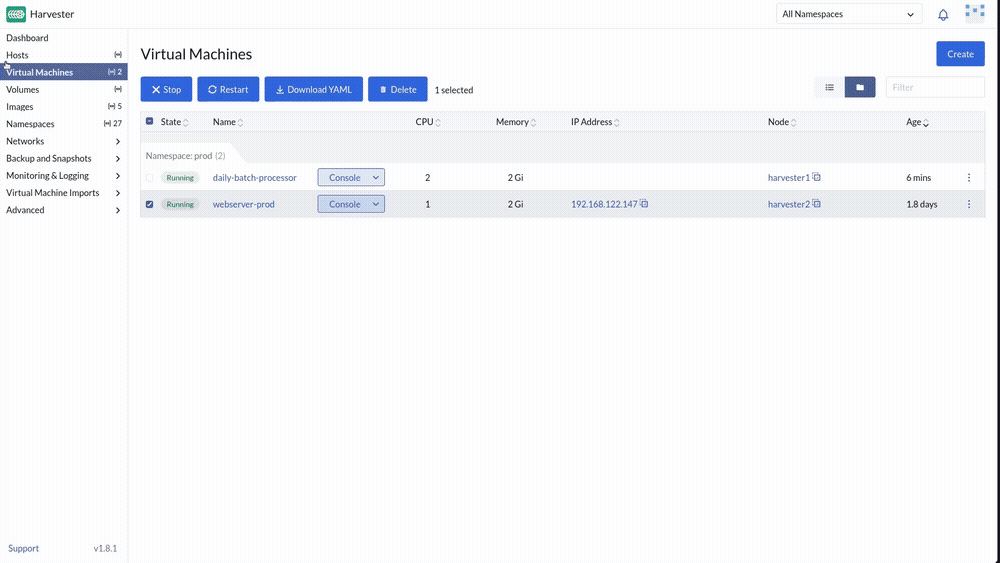Copy the 192.168.122.147 IP address
The image size is (1000, 563).
pos(644,203)
